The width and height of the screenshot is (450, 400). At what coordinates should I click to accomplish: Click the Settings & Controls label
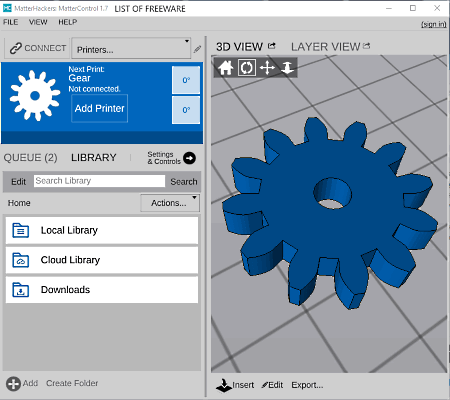point(164,158)
